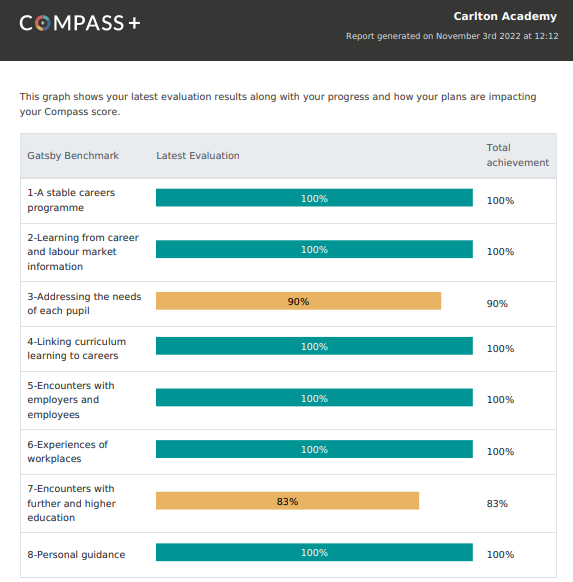
Task: Select the 8-Personal guidance row label
Action: click(76, 555)
